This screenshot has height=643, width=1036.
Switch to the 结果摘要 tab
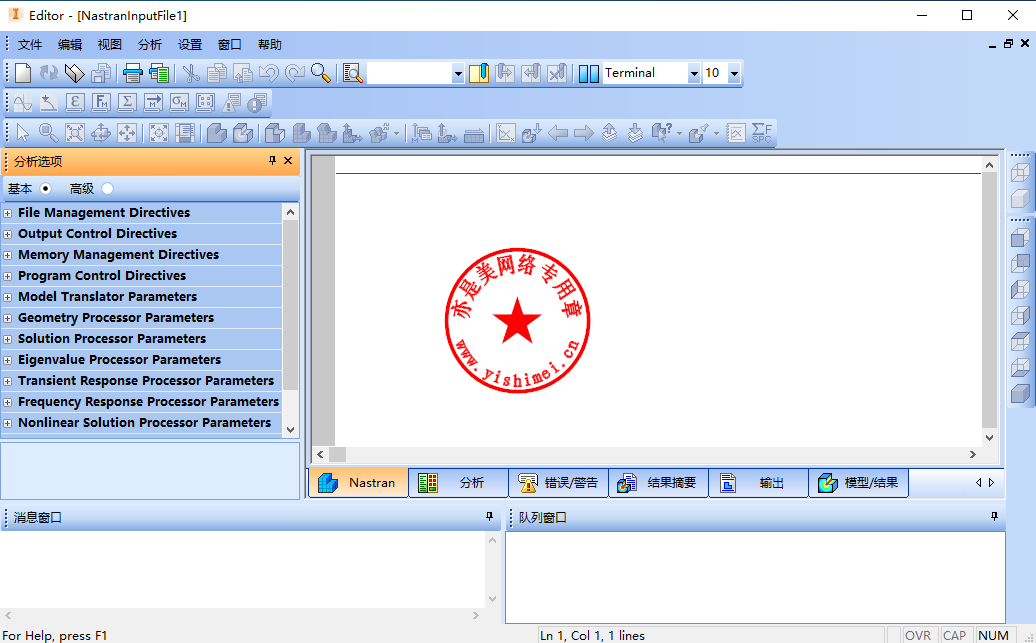[x=659, y=483]
